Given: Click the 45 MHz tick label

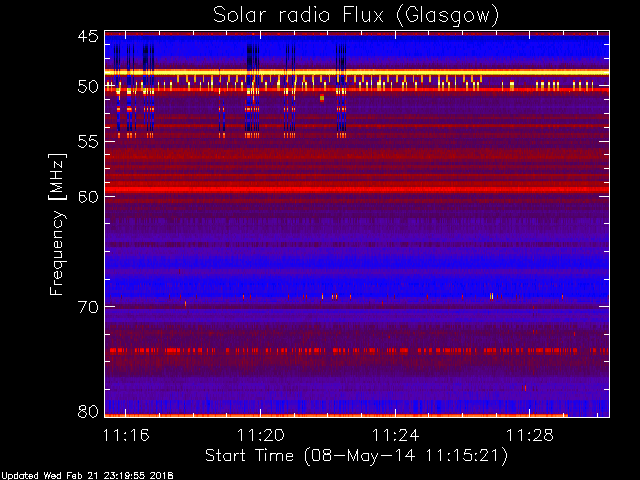Looking at the screenshot, I should (x=88, y=37).
